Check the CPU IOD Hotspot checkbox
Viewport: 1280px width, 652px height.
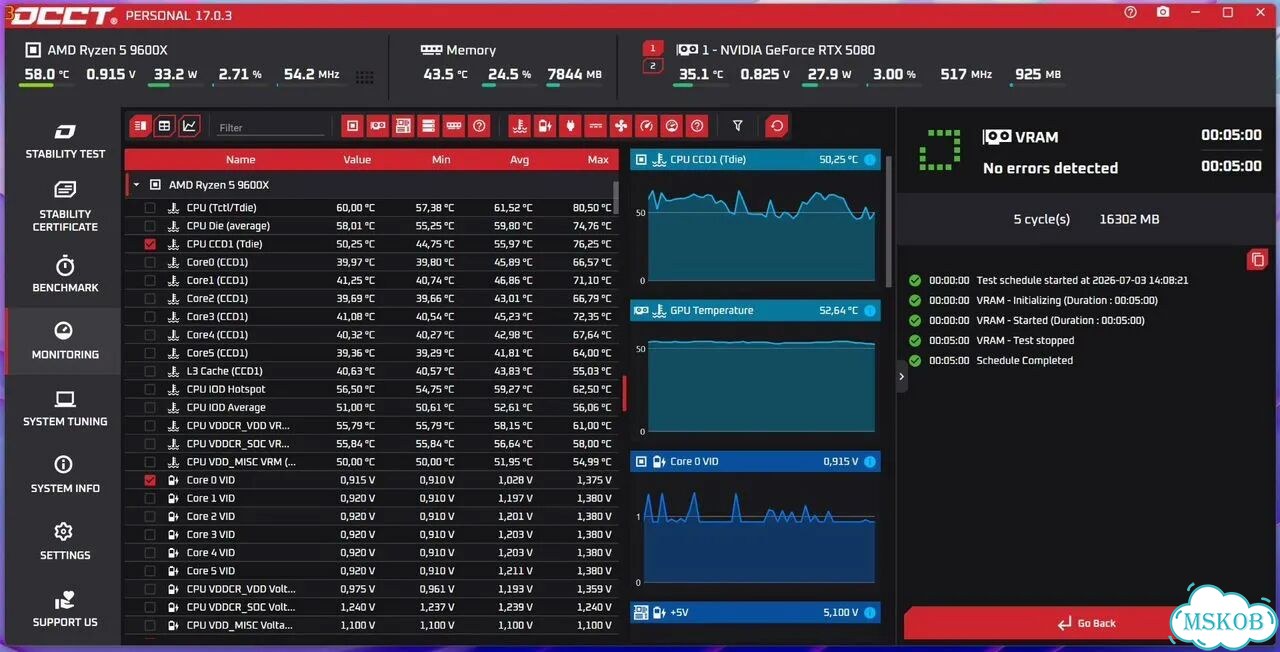pos(150,389)
